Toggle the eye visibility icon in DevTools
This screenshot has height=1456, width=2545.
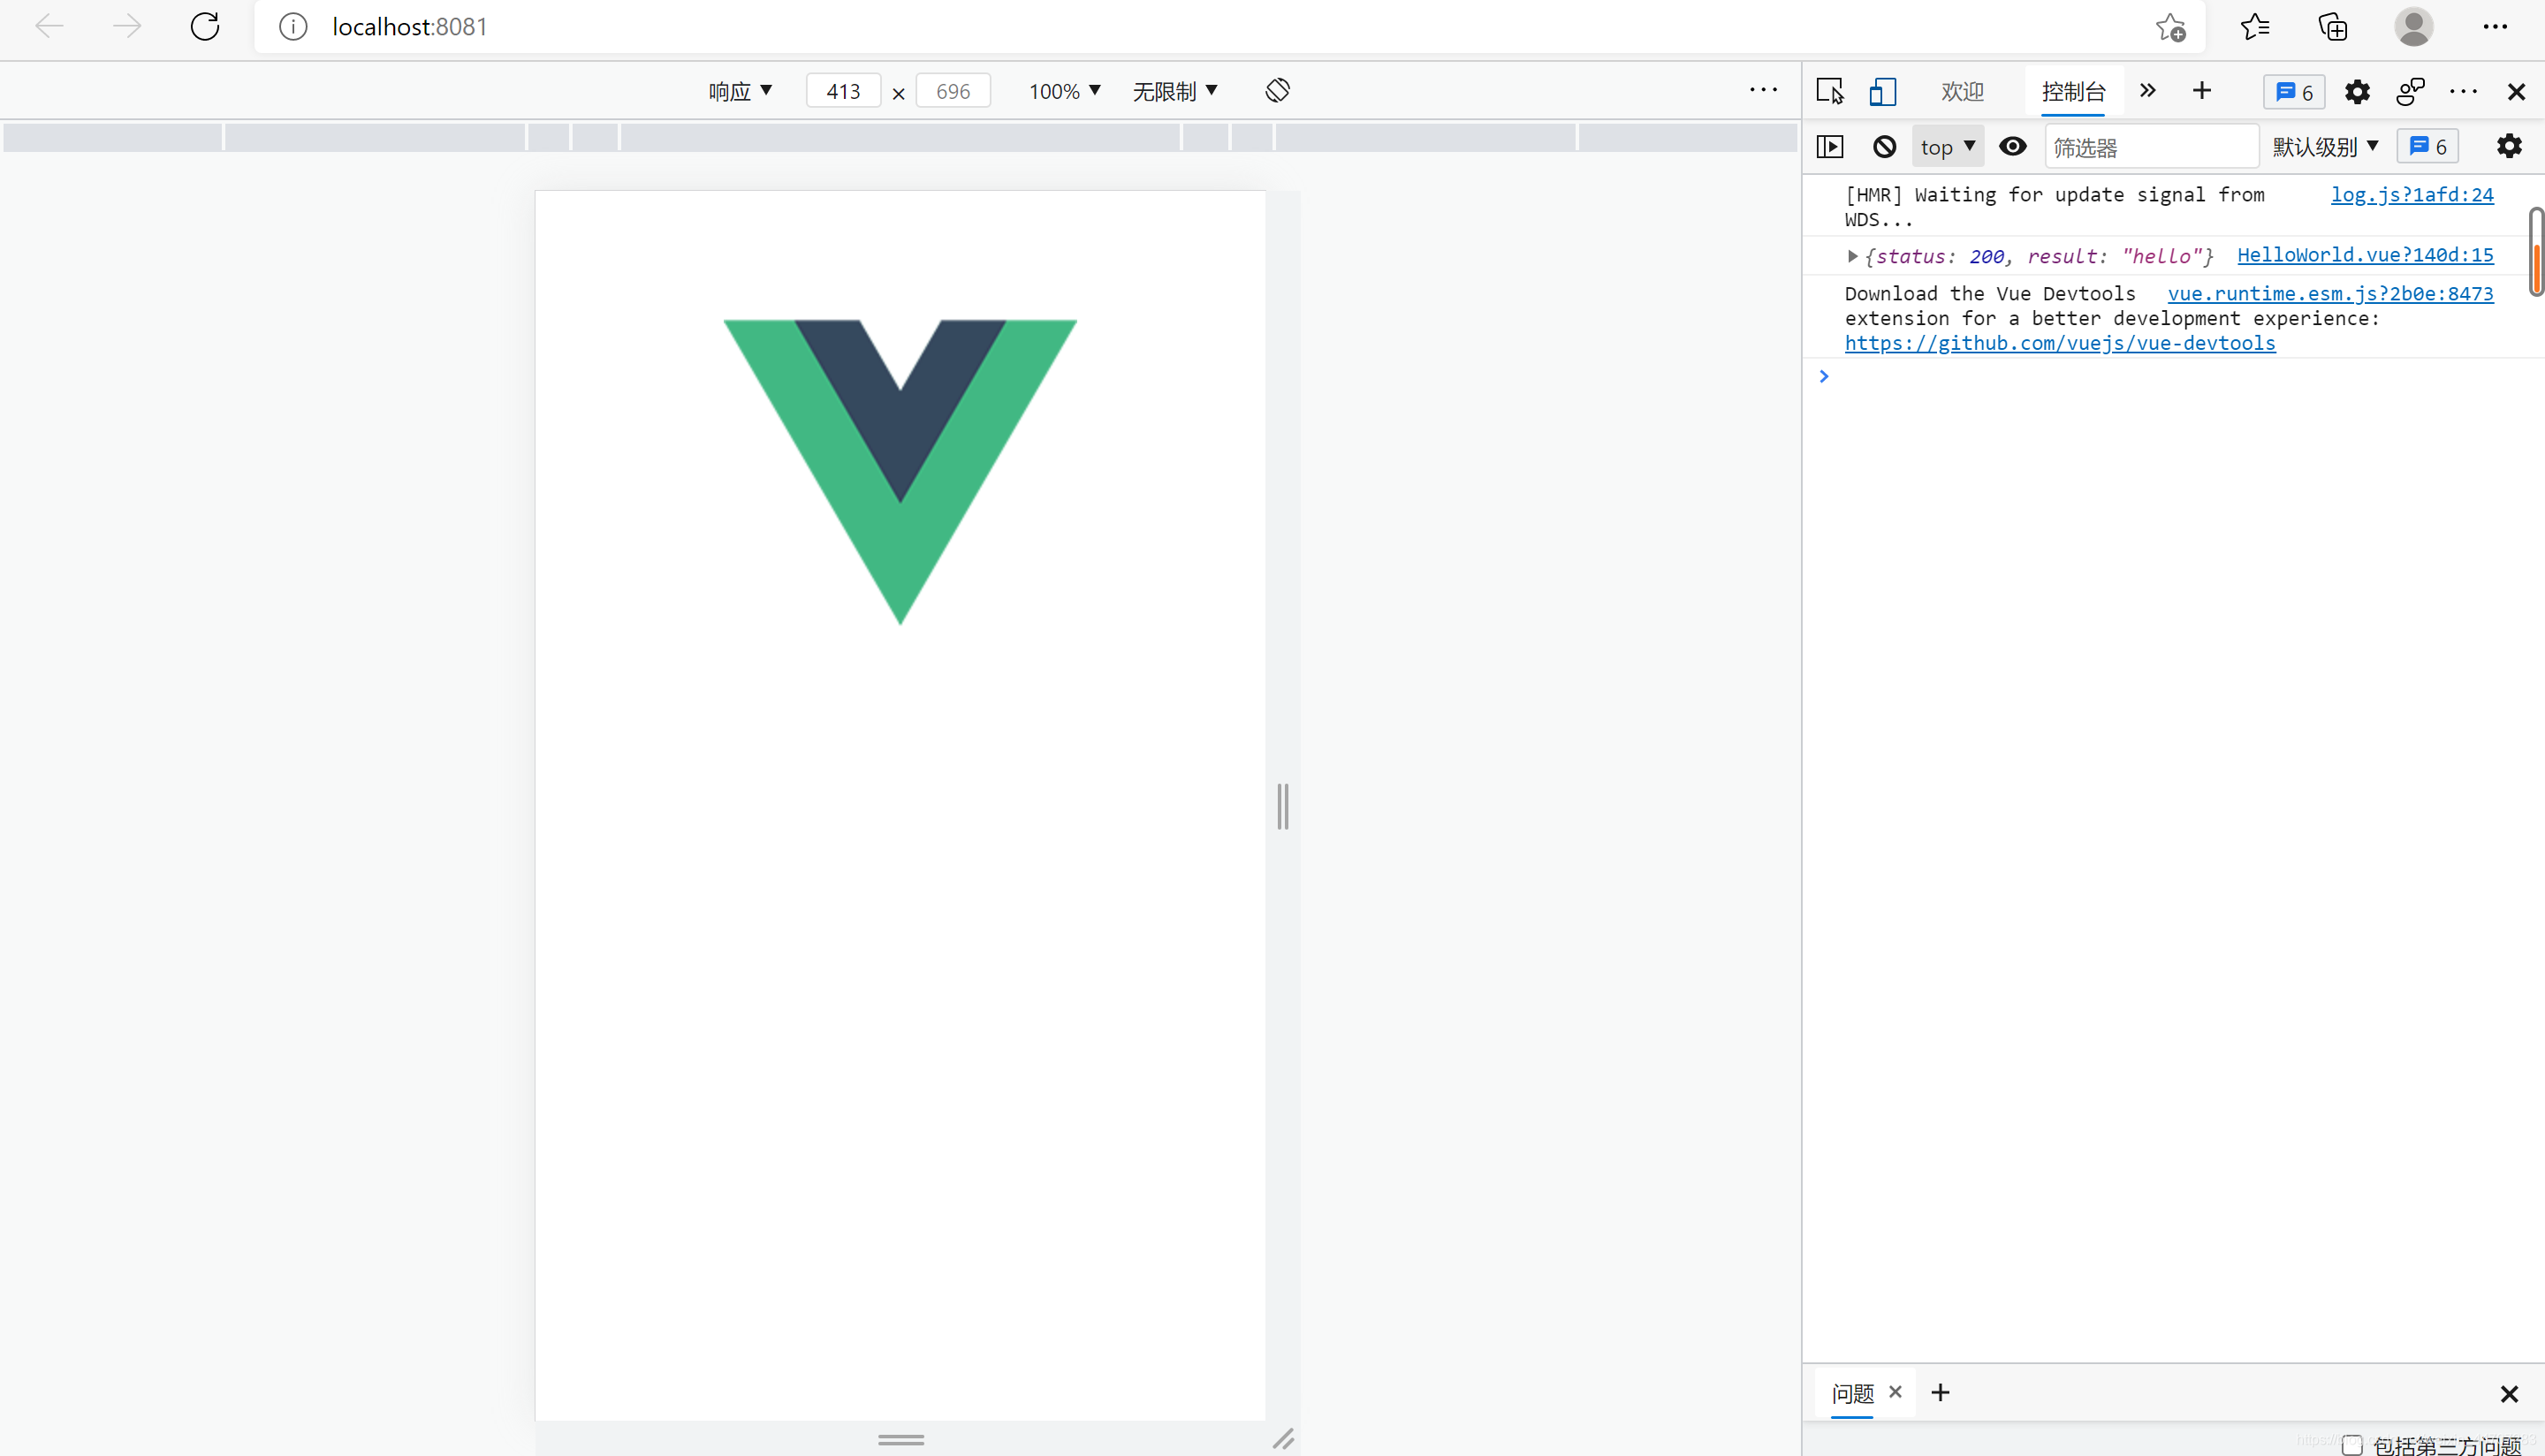2014,147
